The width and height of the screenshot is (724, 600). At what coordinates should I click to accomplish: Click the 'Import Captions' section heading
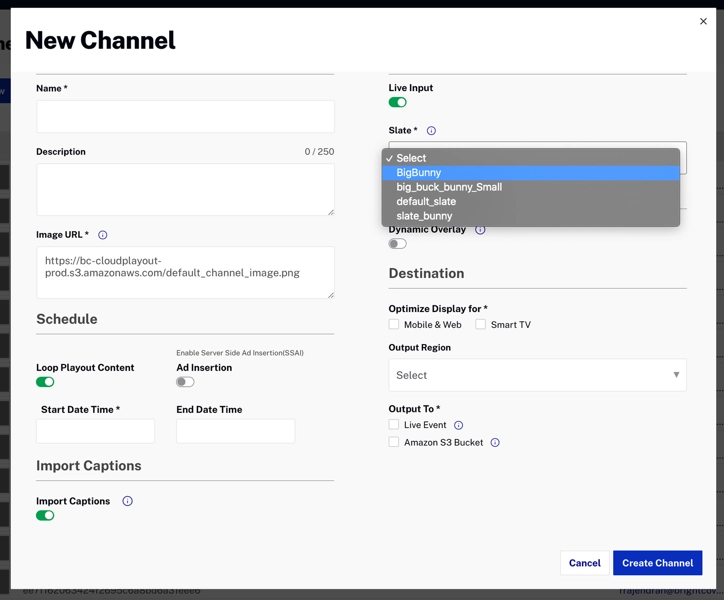tap(89, 466)
